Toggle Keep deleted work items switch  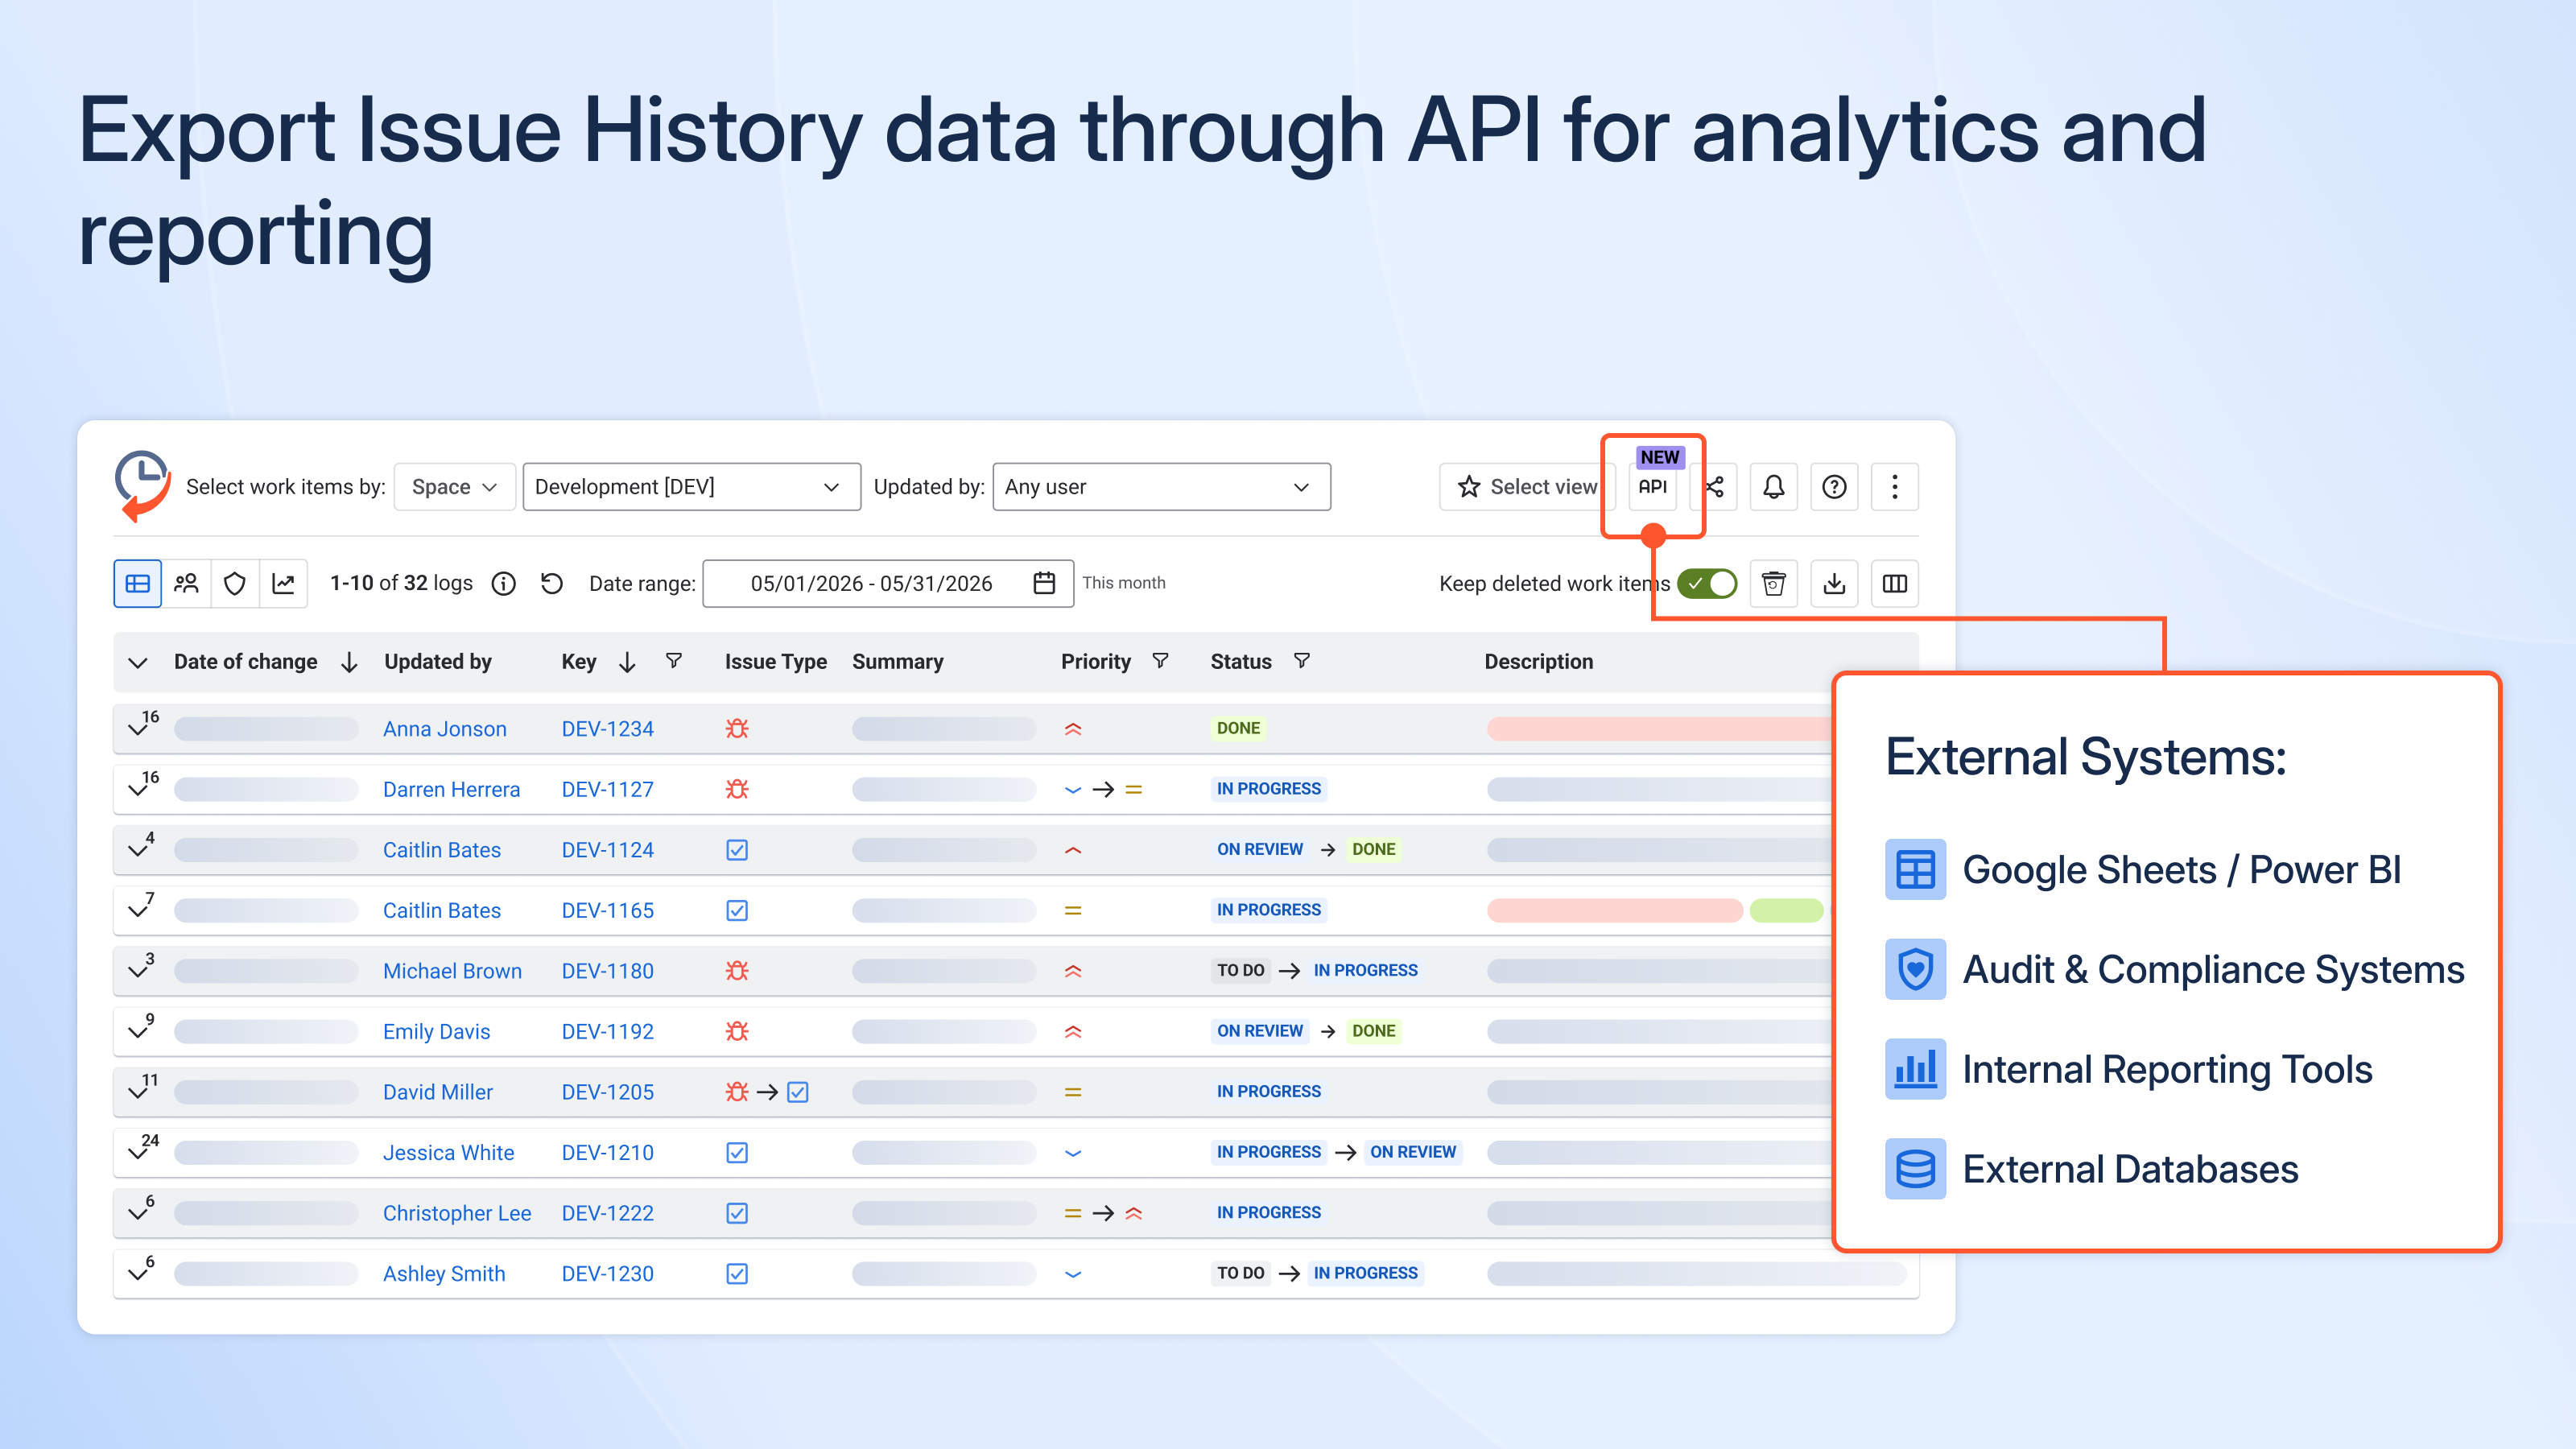1707,583
